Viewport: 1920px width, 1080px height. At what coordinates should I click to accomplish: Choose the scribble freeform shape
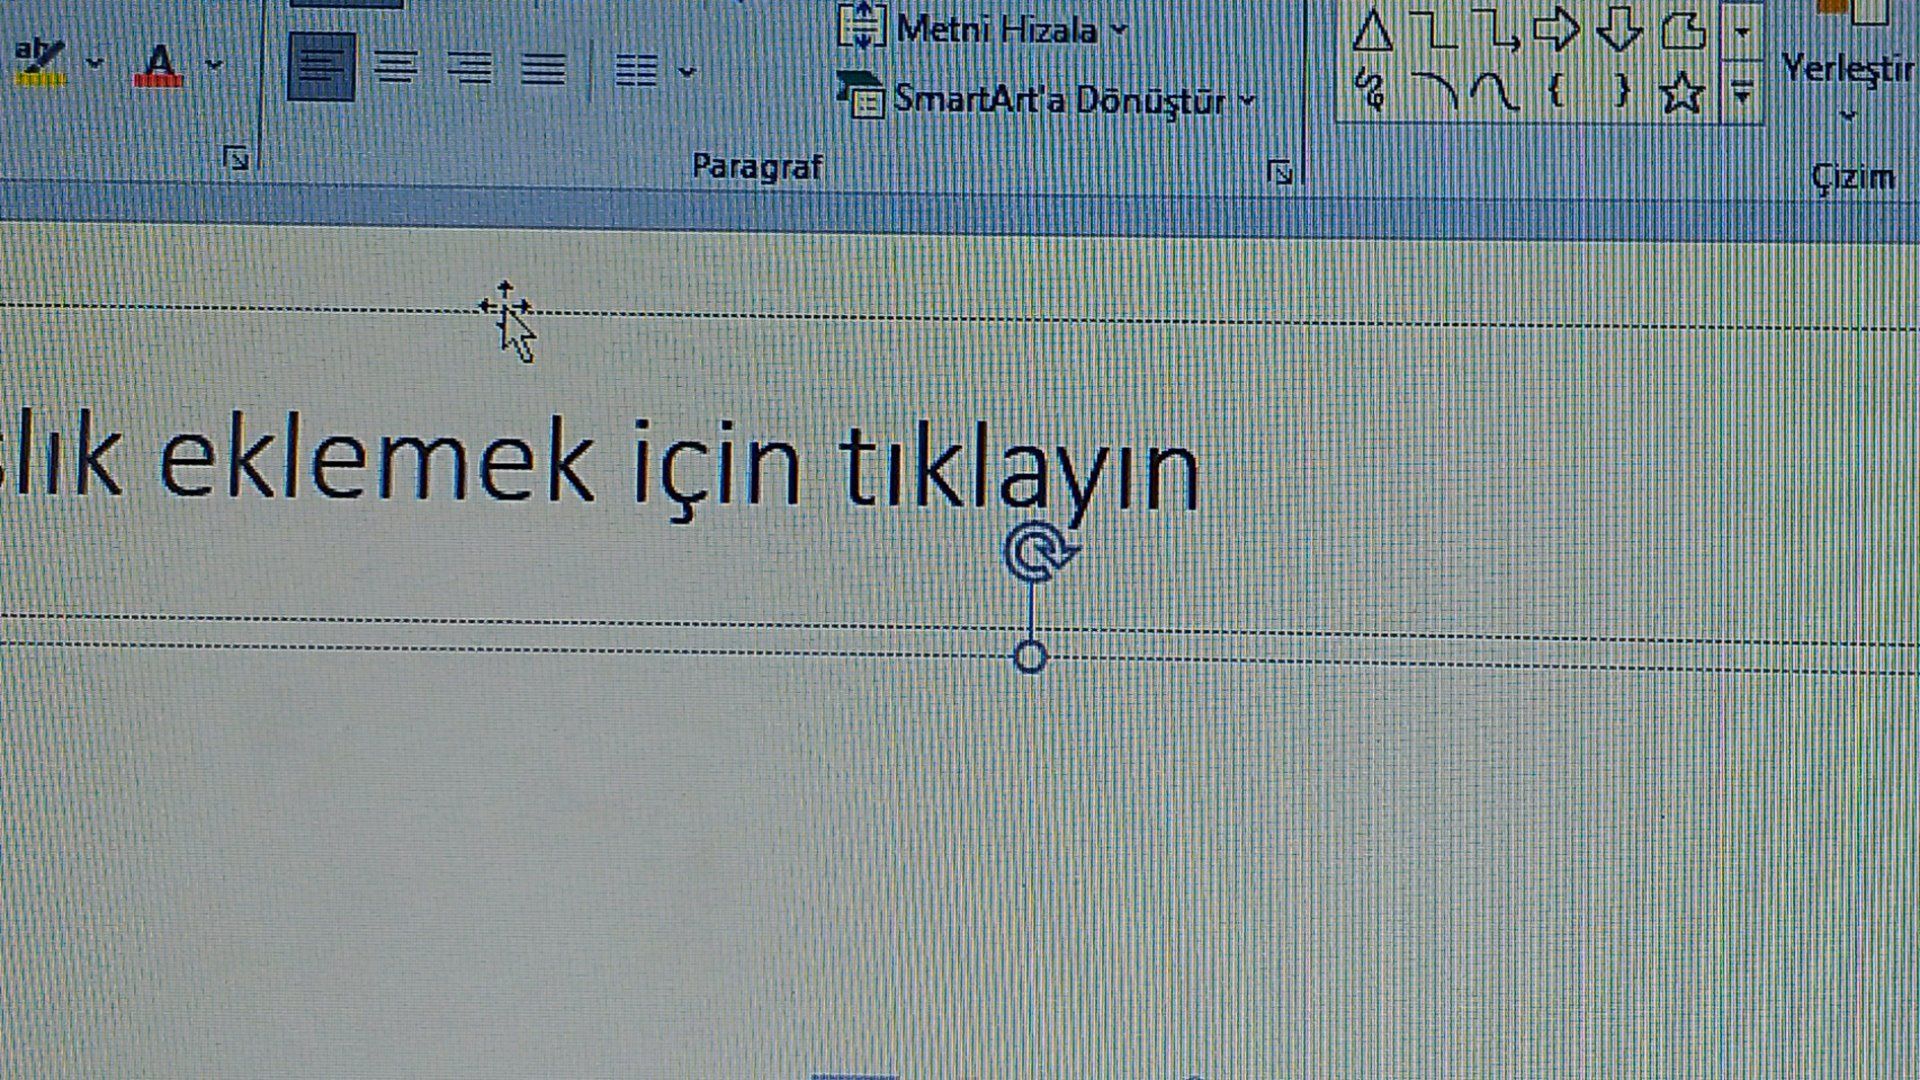[x=1371, y=90]
